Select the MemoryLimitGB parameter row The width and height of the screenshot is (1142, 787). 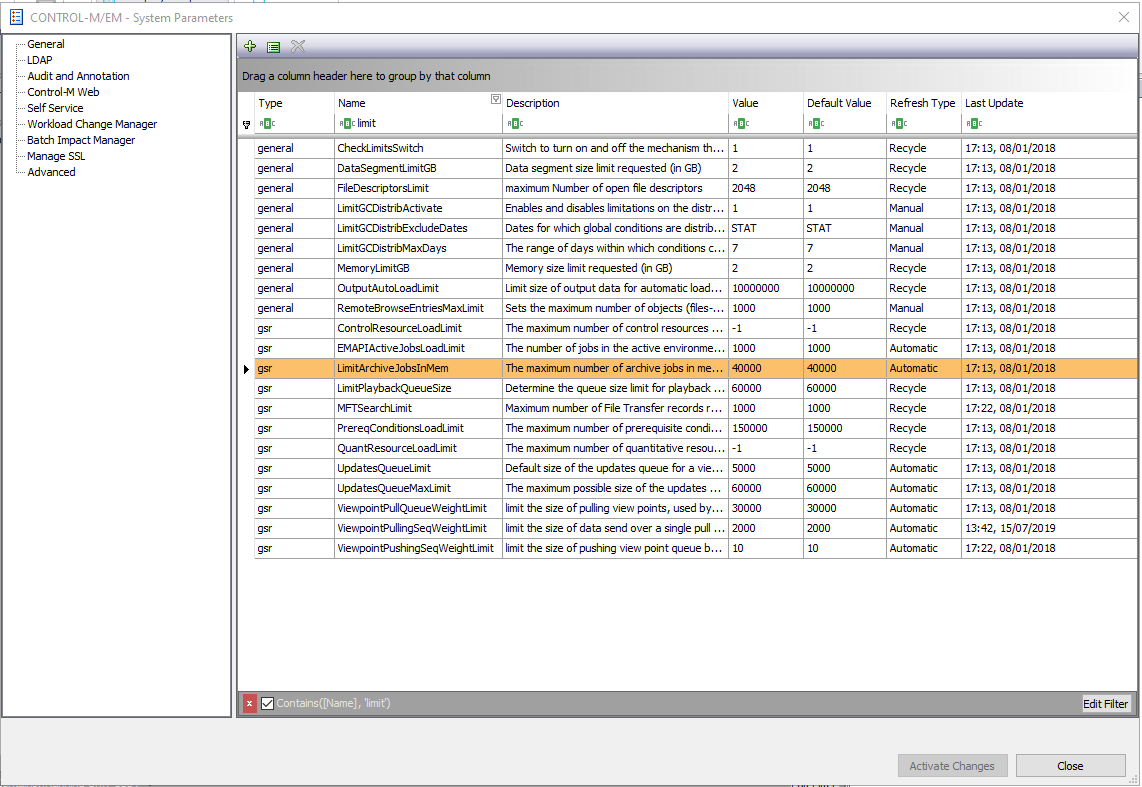(373, 268)
